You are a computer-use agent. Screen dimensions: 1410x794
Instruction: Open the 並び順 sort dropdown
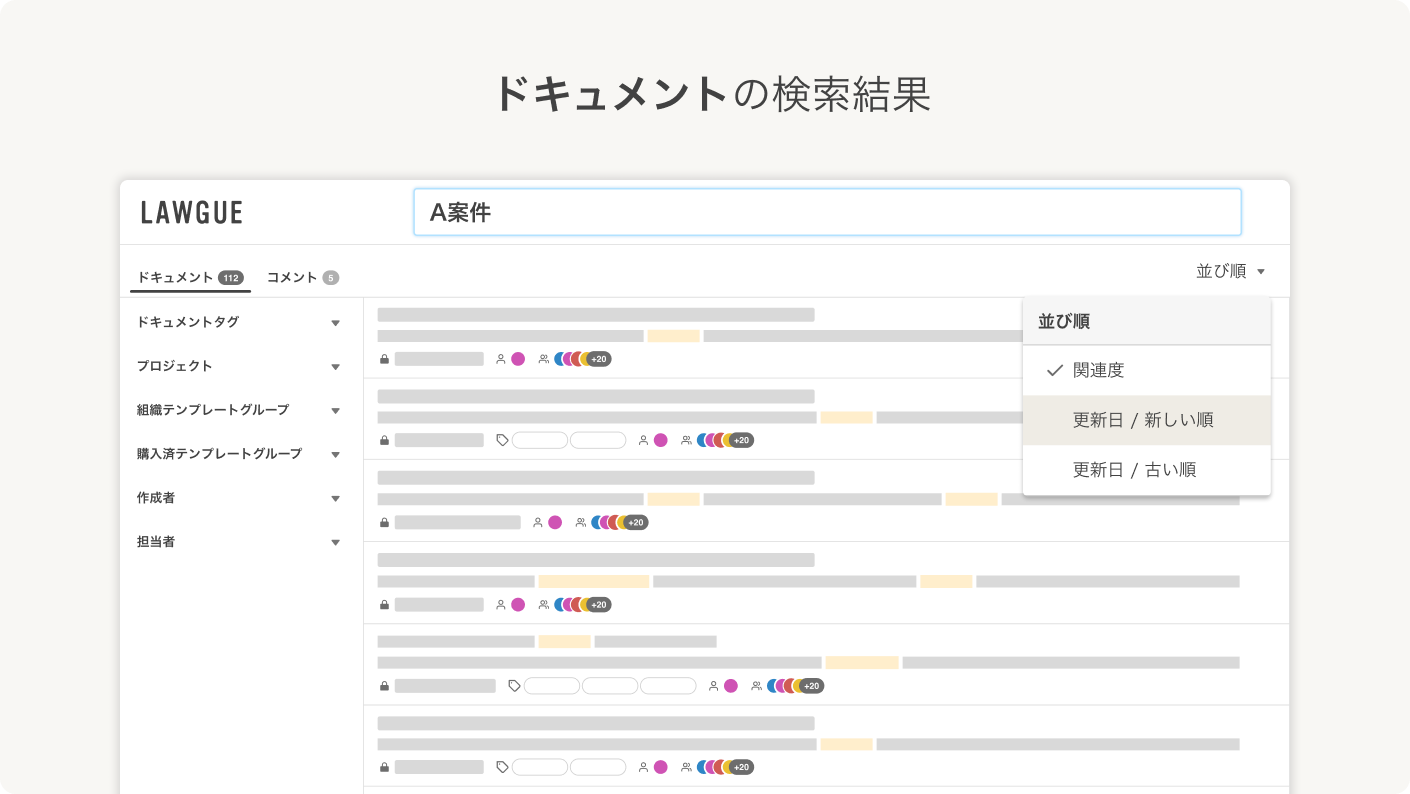[1231, 270]
